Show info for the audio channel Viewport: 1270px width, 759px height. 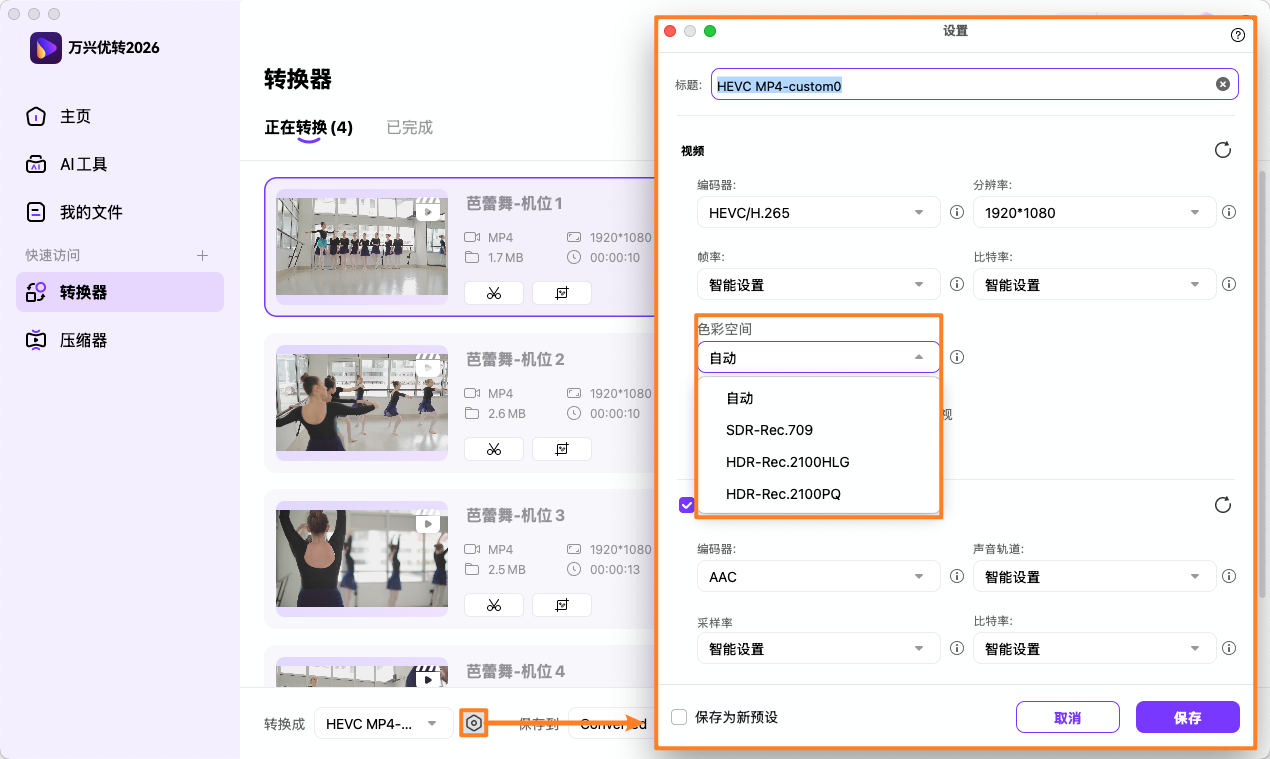1229,577
